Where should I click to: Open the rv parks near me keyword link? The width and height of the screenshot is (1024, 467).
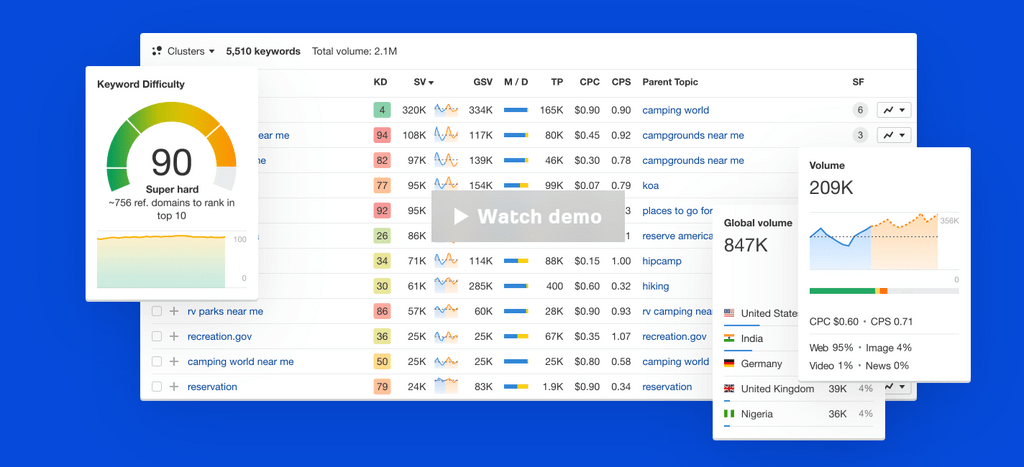pyautogui.click(x=225, y=312)
